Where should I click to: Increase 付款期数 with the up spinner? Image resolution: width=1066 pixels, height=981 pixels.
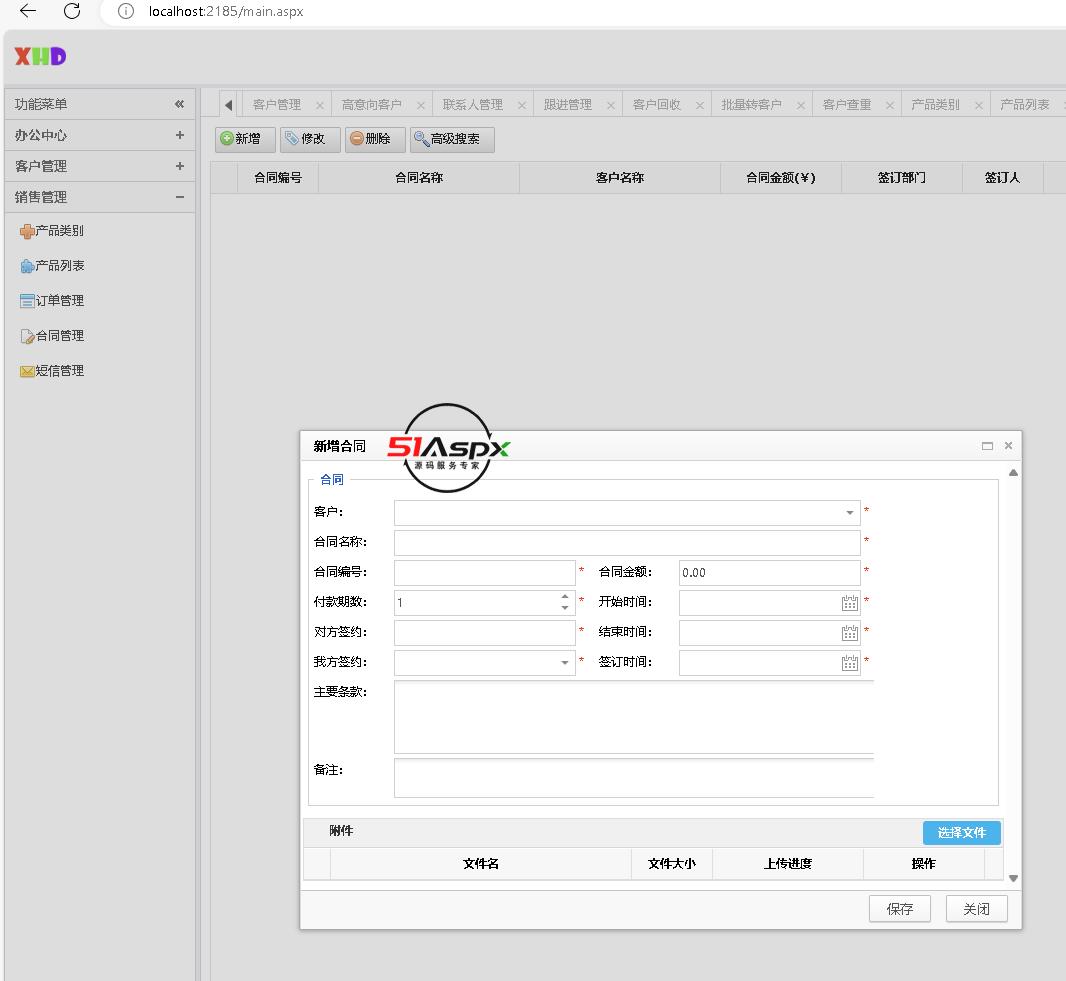(x=565, y=597)
